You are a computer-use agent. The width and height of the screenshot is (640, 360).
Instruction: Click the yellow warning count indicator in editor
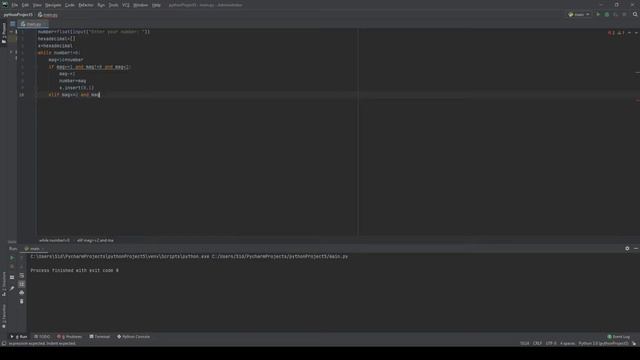click(x=621, y=33)
